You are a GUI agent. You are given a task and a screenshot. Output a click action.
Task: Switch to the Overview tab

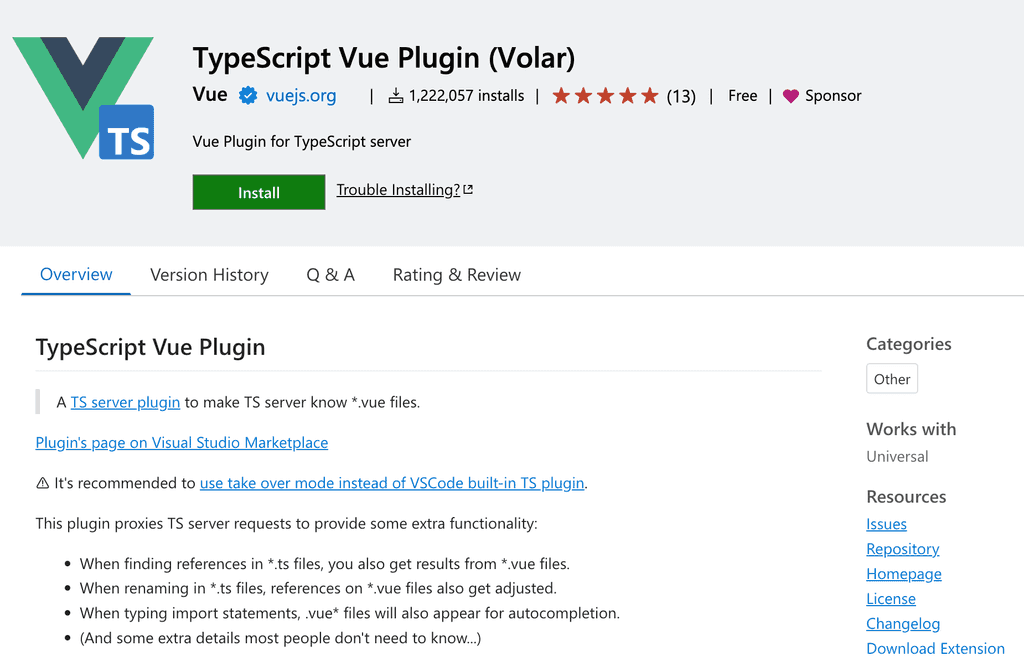76,275
